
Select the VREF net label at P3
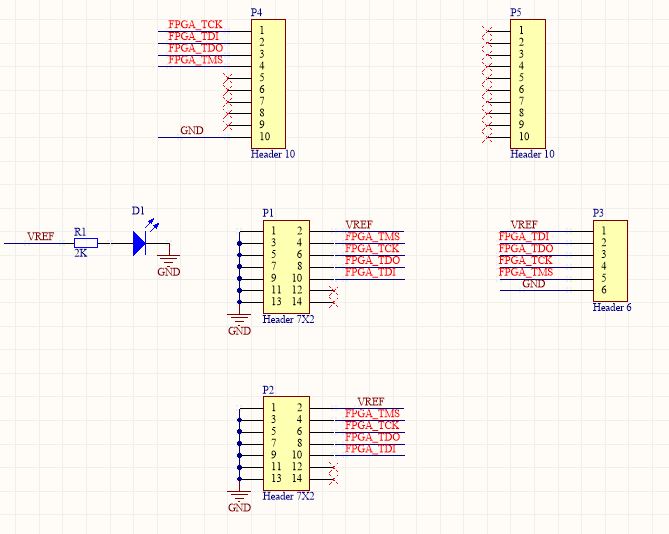pos(524,225)
